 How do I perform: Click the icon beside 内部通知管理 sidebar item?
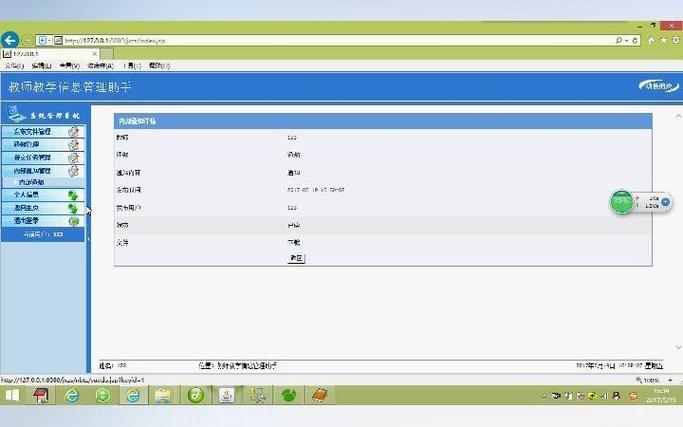coord(74,171)
